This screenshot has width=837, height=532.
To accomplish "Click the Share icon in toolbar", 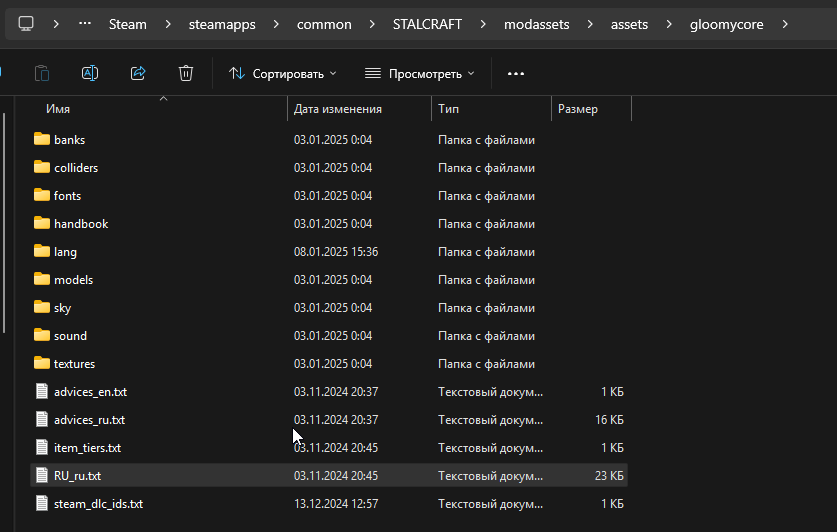I will pos(138,73).
